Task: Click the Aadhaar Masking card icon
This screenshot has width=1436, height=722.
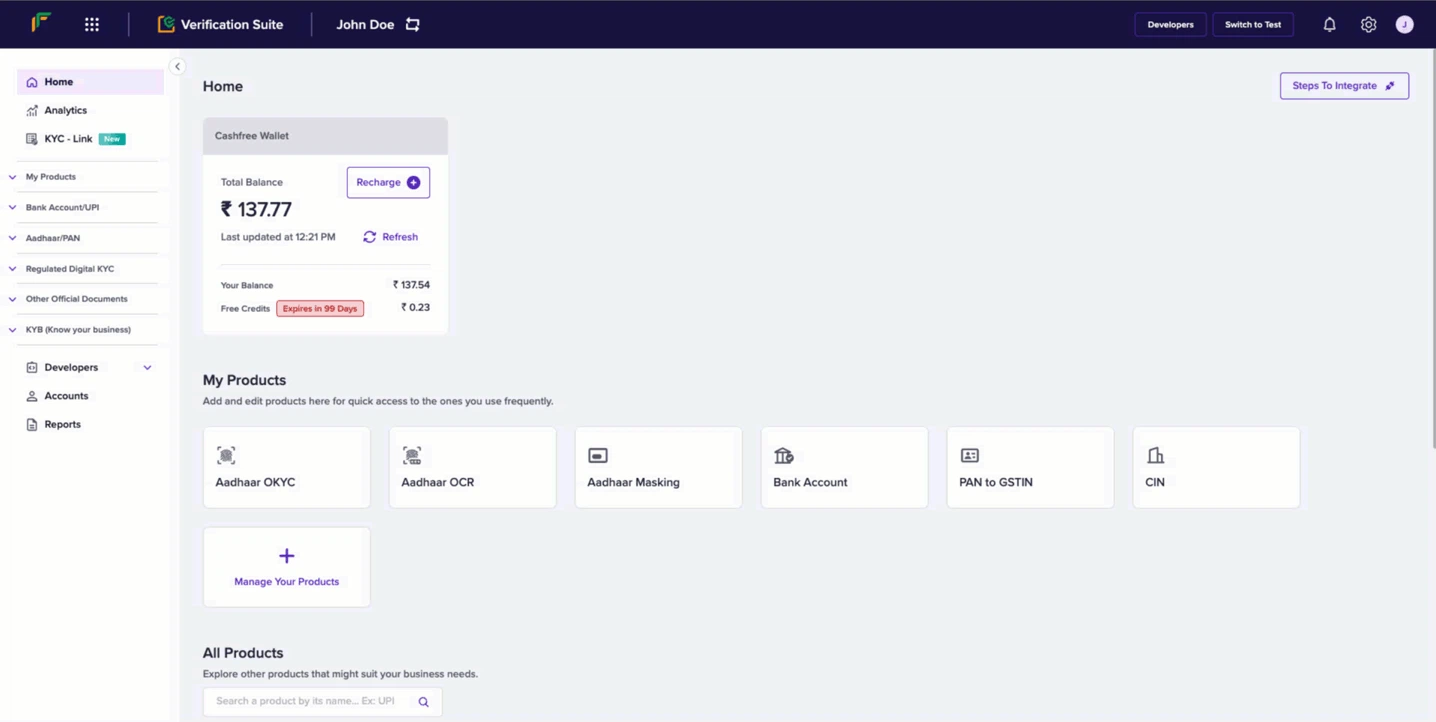Action: pyautogui.click(x=598, y=455)
